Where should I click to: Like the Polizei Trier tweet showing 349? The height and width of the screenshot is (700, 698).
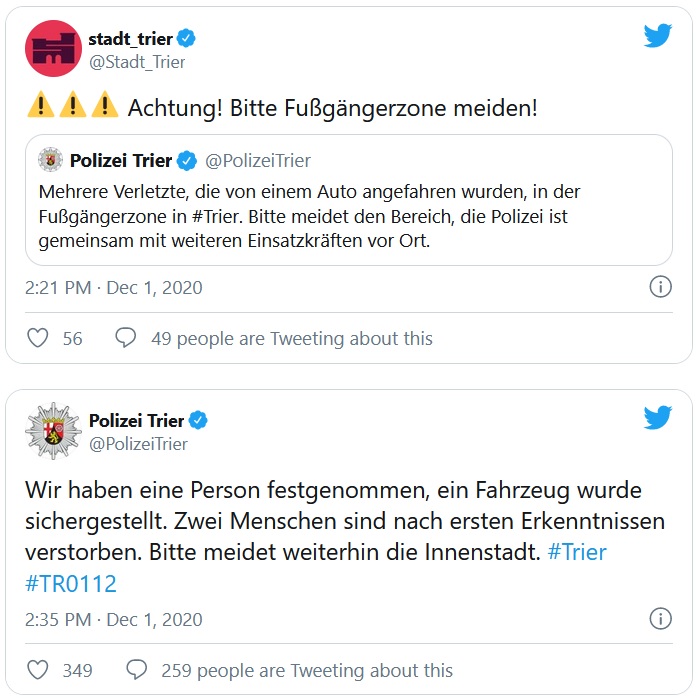tap(38, 670)
